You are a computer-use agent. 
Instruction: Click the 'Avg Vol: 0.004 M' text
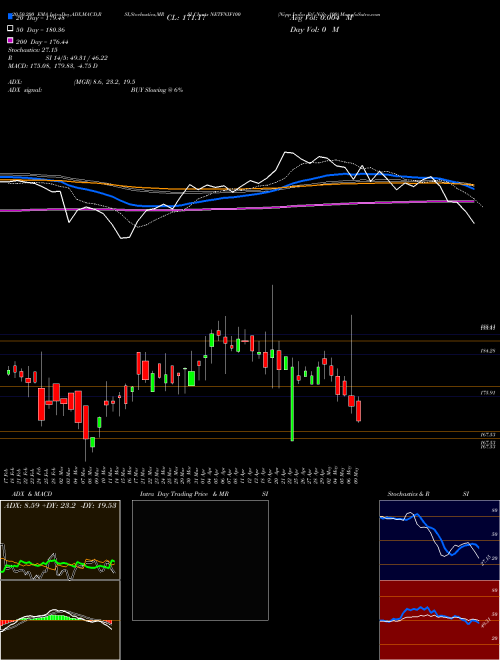(321, 18)
